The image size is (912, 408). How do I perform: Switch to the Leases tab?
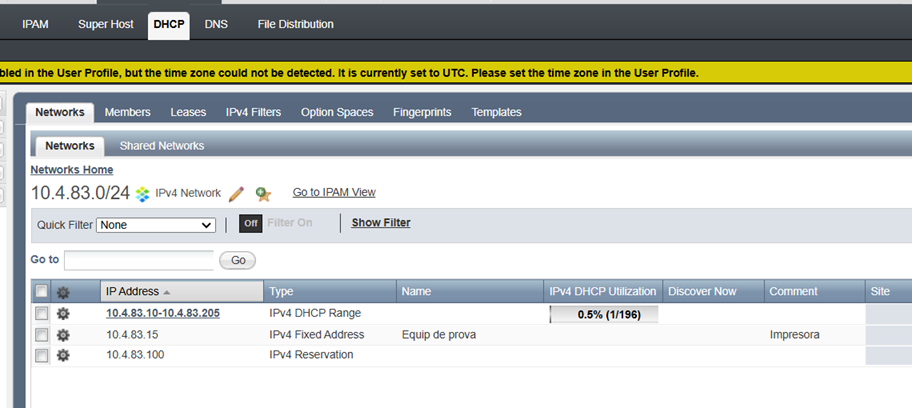[x=188, y=112]
